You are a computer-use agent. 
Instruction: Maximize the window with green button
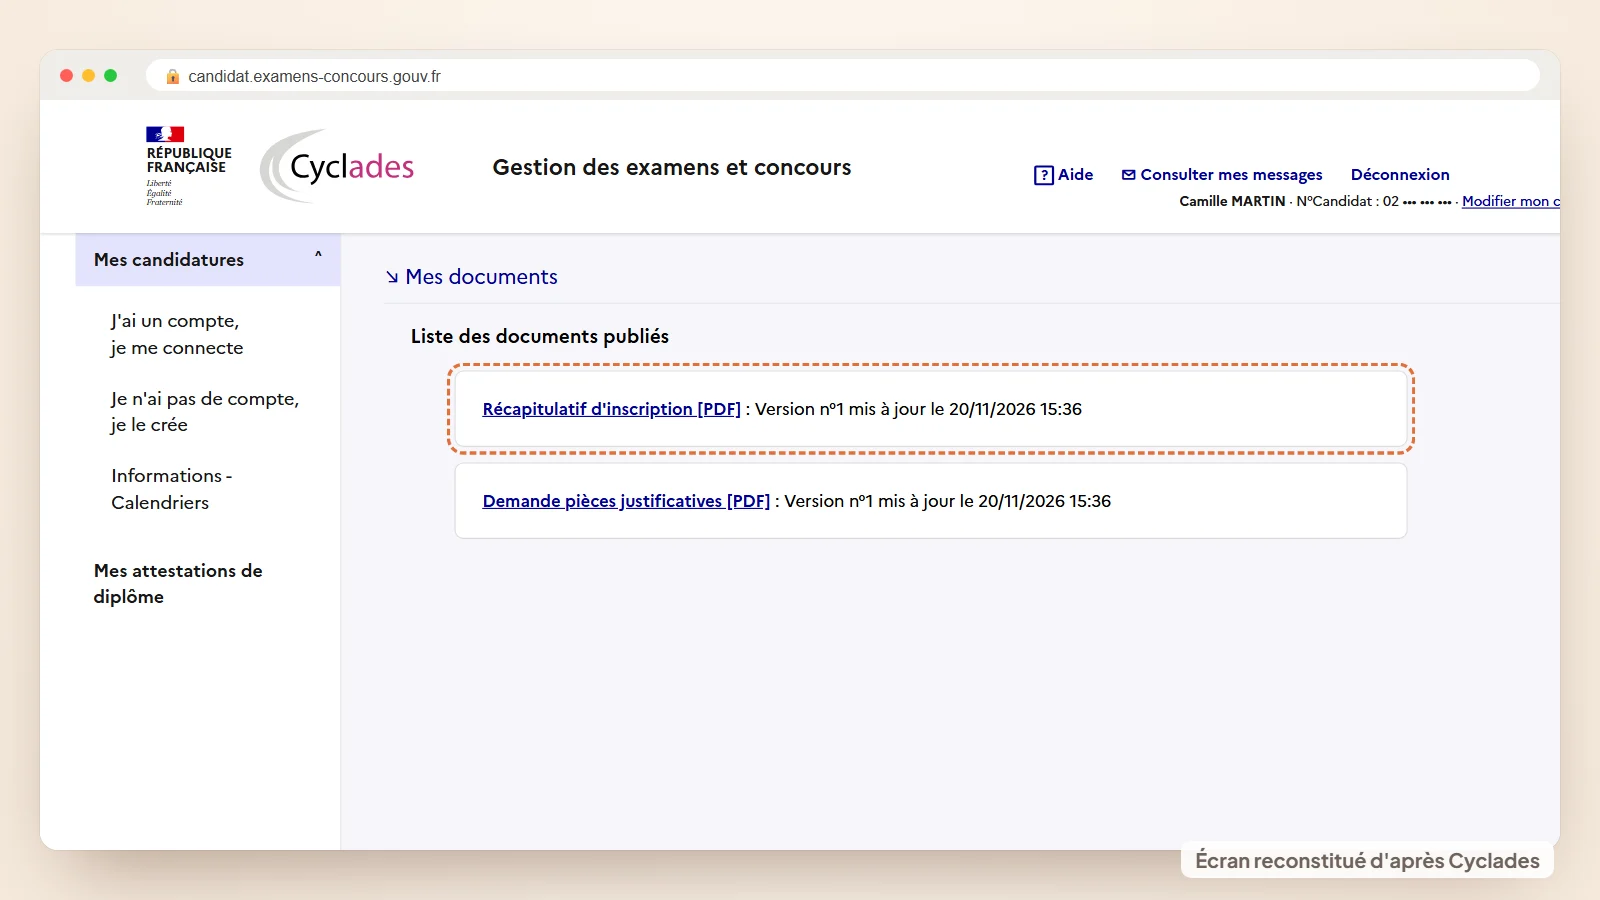point(111,76)
